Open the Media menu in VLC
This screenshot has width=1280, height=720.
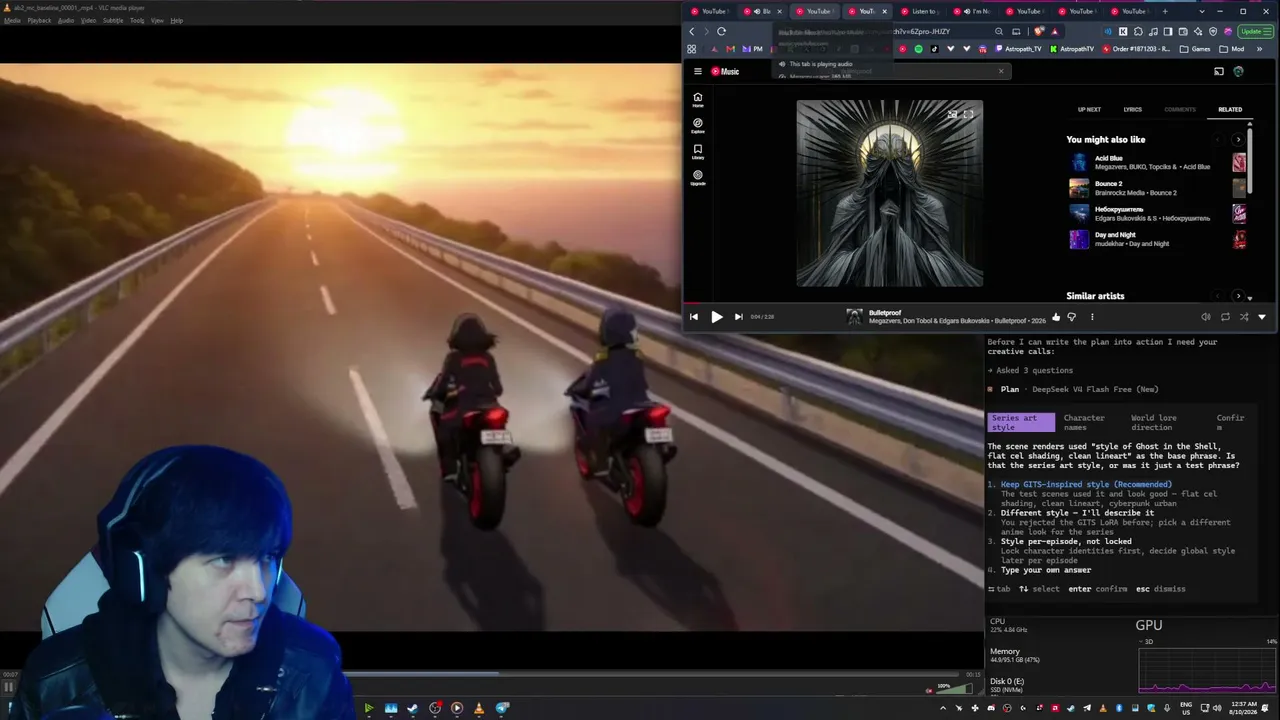(x=11, y=20)
